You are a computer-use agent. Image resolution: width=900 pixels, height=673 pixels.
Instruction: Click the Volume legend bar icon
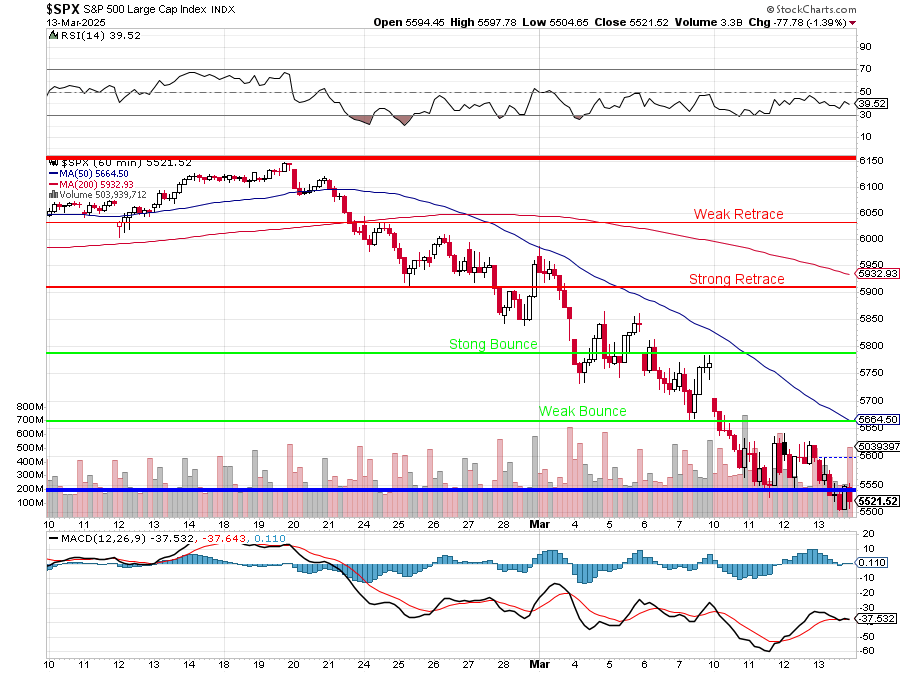pyautogui.click(x=52, y=194)
